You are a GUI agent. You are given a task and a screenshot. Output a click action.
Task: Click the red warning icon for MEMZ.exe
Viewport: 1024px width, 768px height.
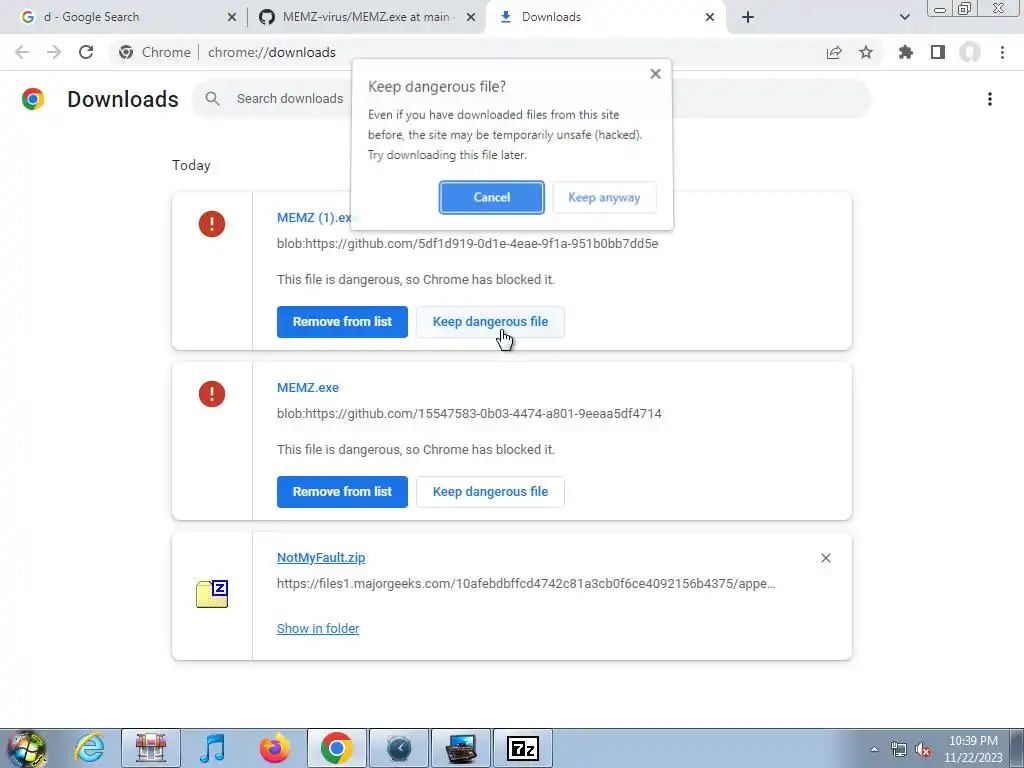point(212,394)
